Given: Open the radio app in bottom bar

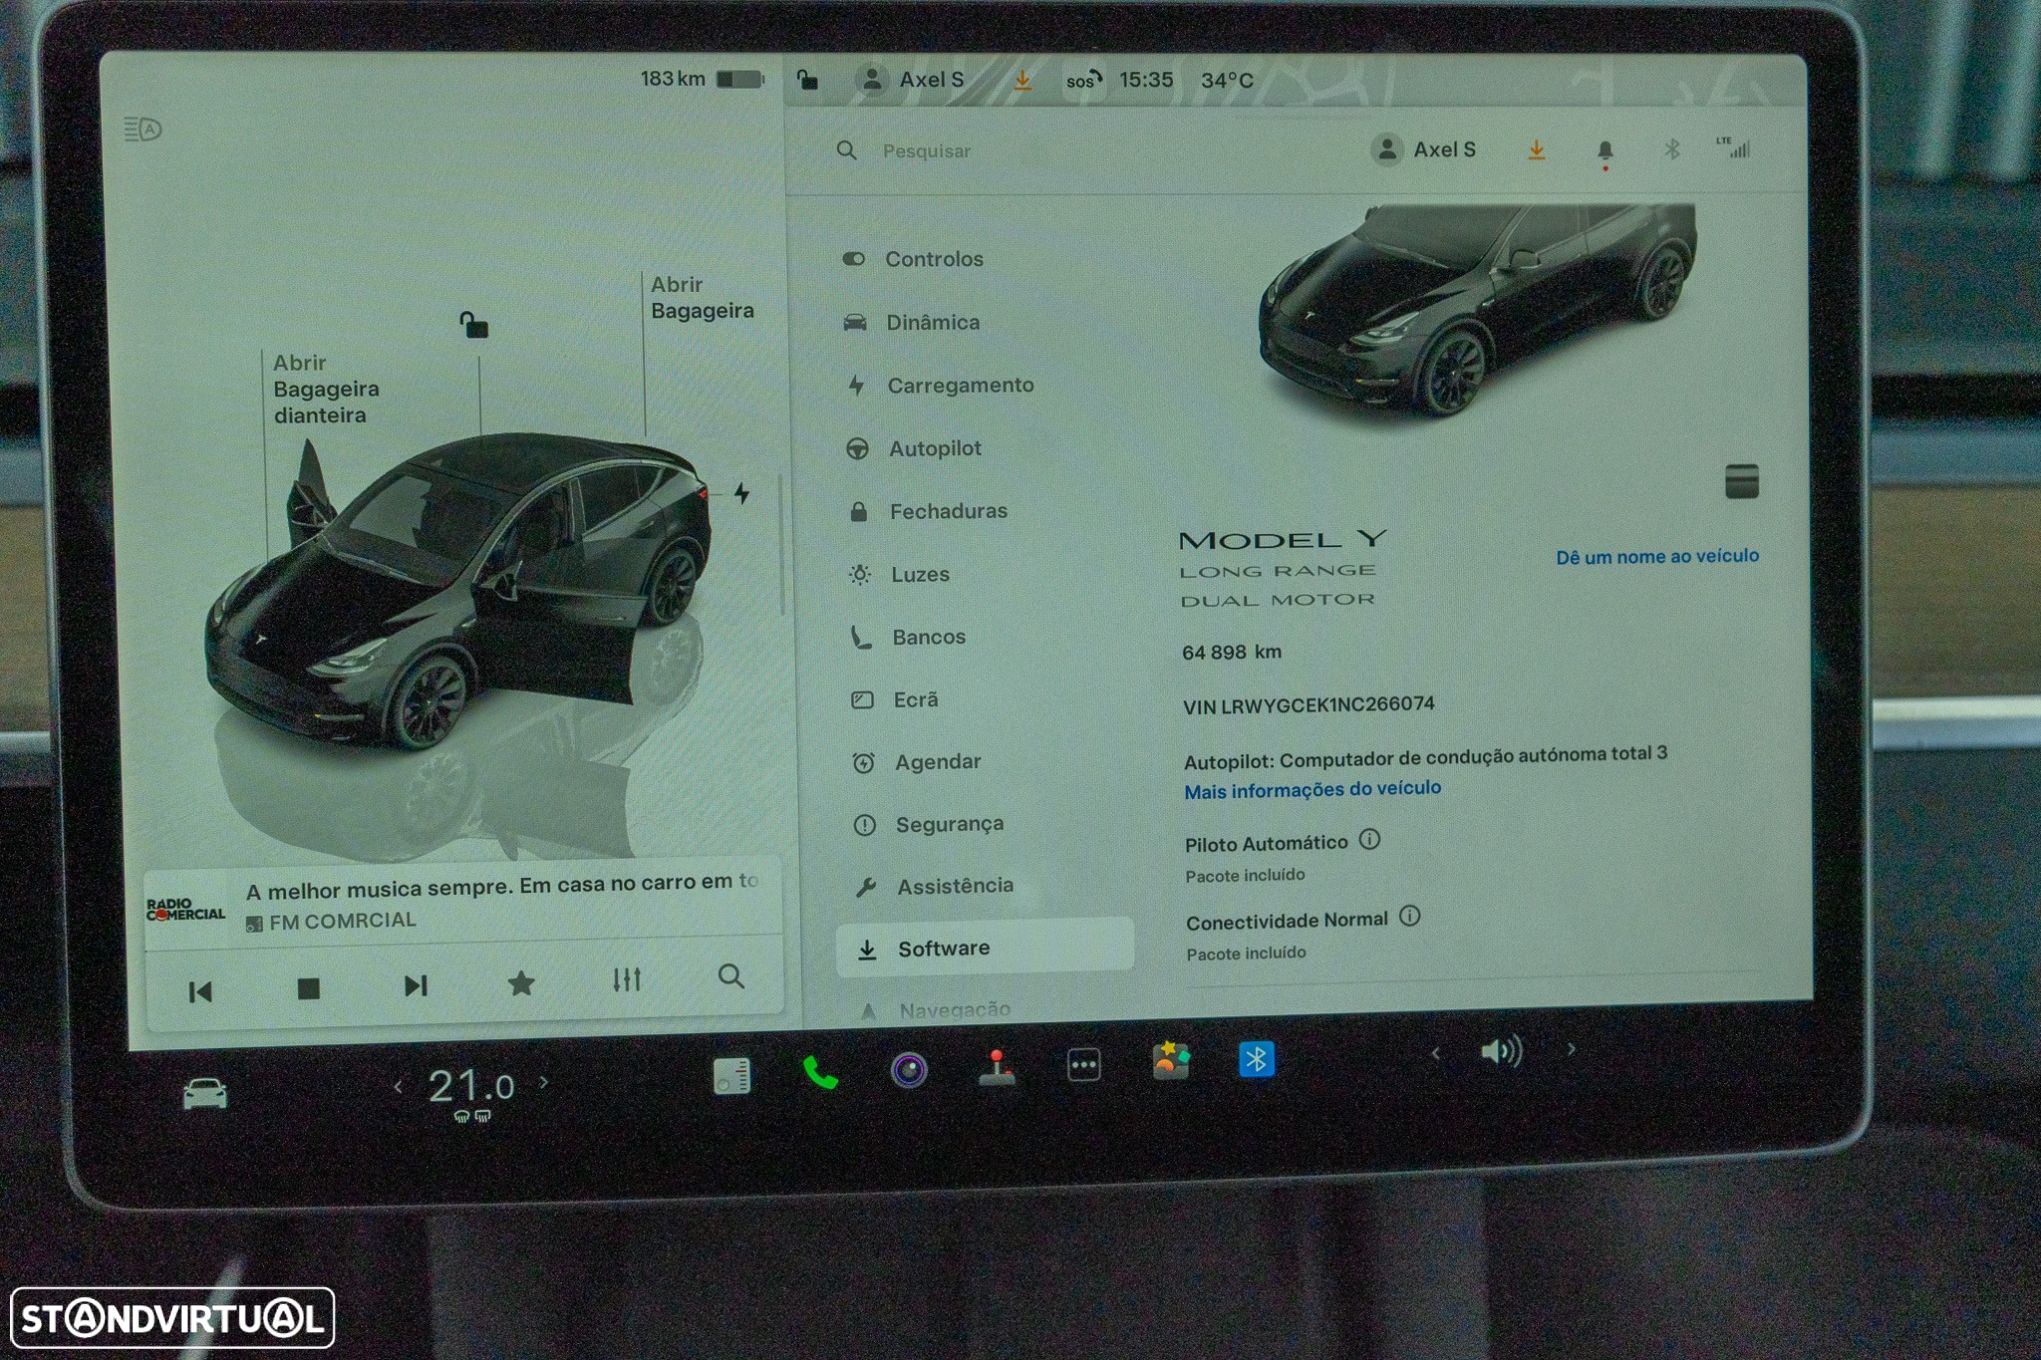Looking at the screenshot, I should tap(731, 1076).
